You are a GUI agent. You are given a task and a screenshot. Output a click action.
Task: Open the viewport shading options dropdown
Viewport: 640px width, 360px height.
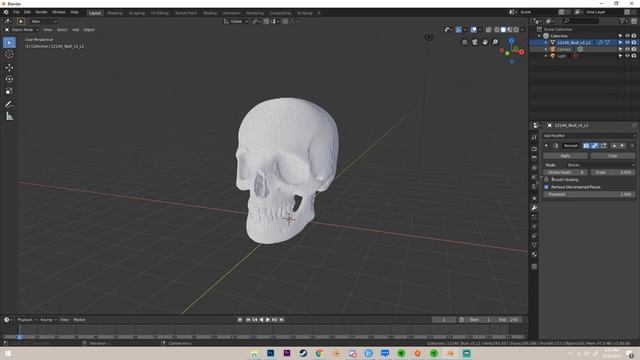point(522,30)
